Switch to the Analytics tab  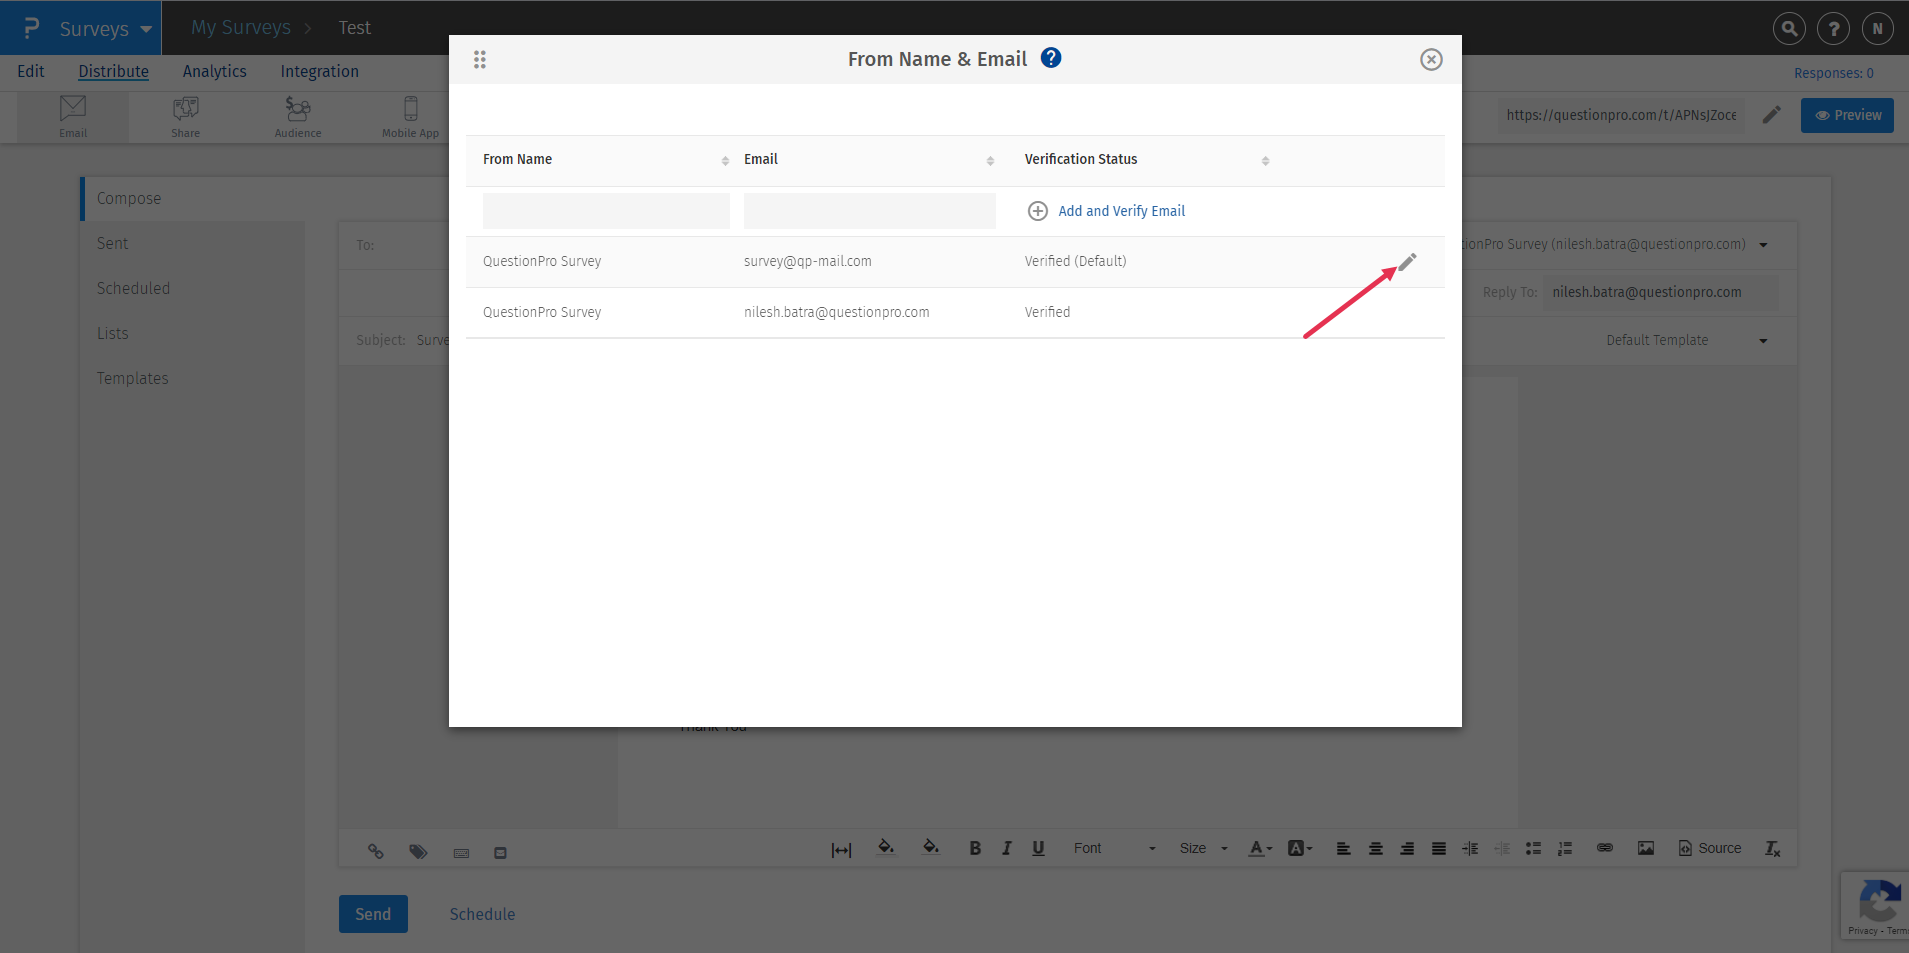tap(214, 71)
